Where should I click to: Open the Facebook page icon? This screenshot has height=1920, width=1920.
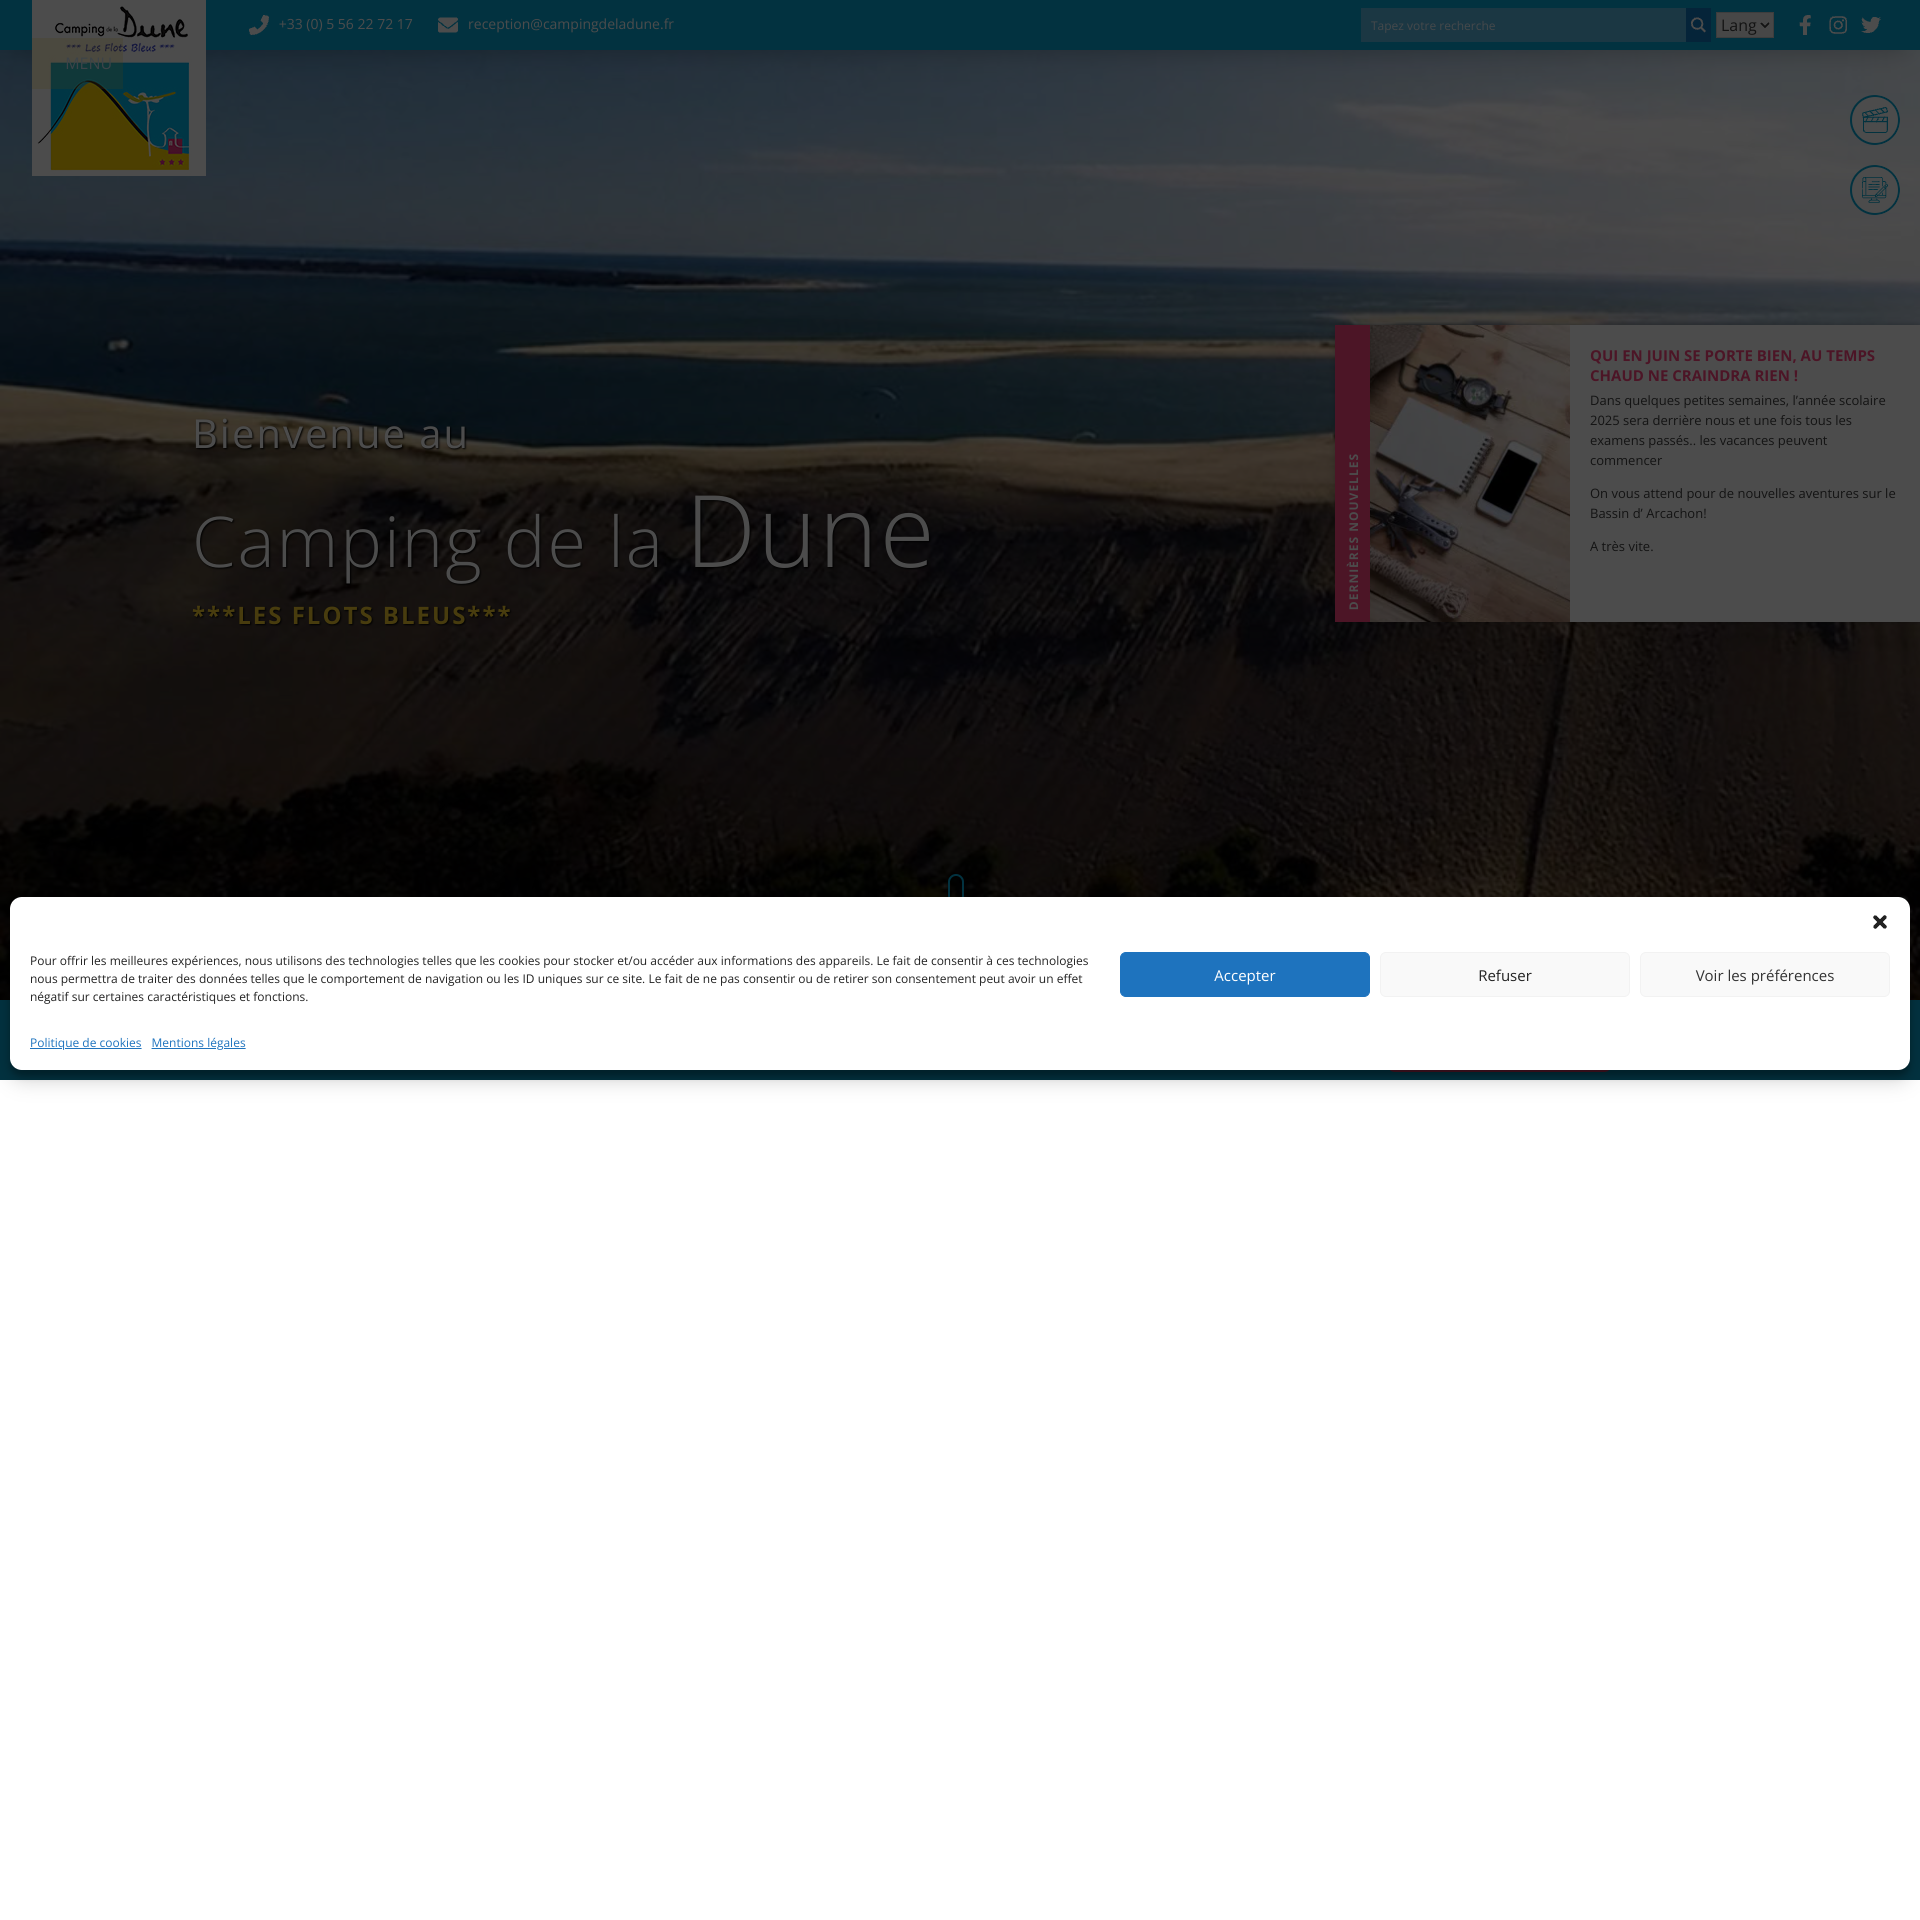click(x=1805, y=25)
